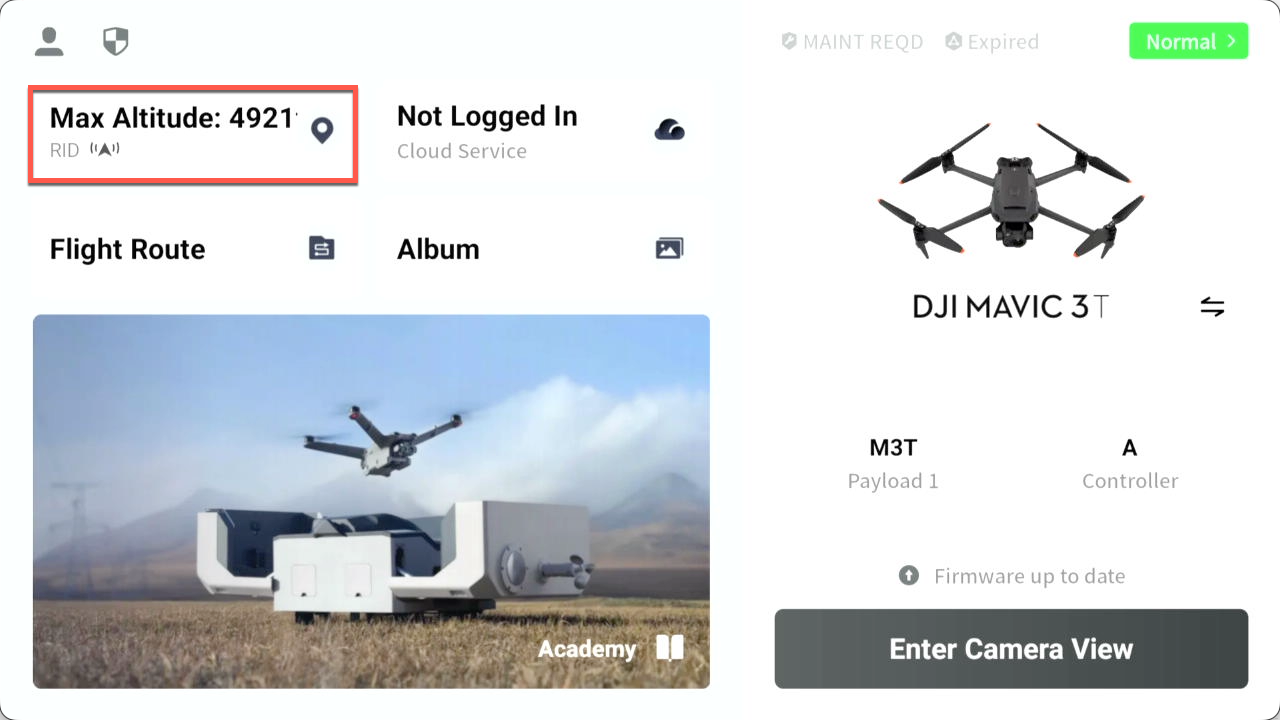The height and width of the screenshot is (720, 1280).
Task: Click the album picture icon
Action: (669, 248)
